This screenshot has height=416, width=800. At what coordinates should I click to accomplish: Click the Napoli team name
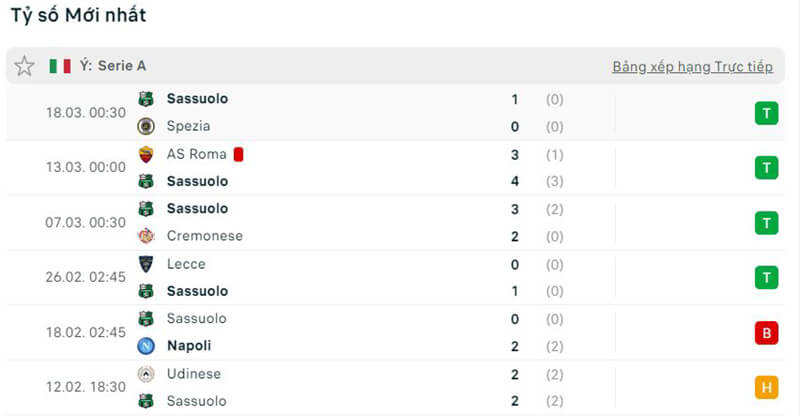(x=190, y=346)
